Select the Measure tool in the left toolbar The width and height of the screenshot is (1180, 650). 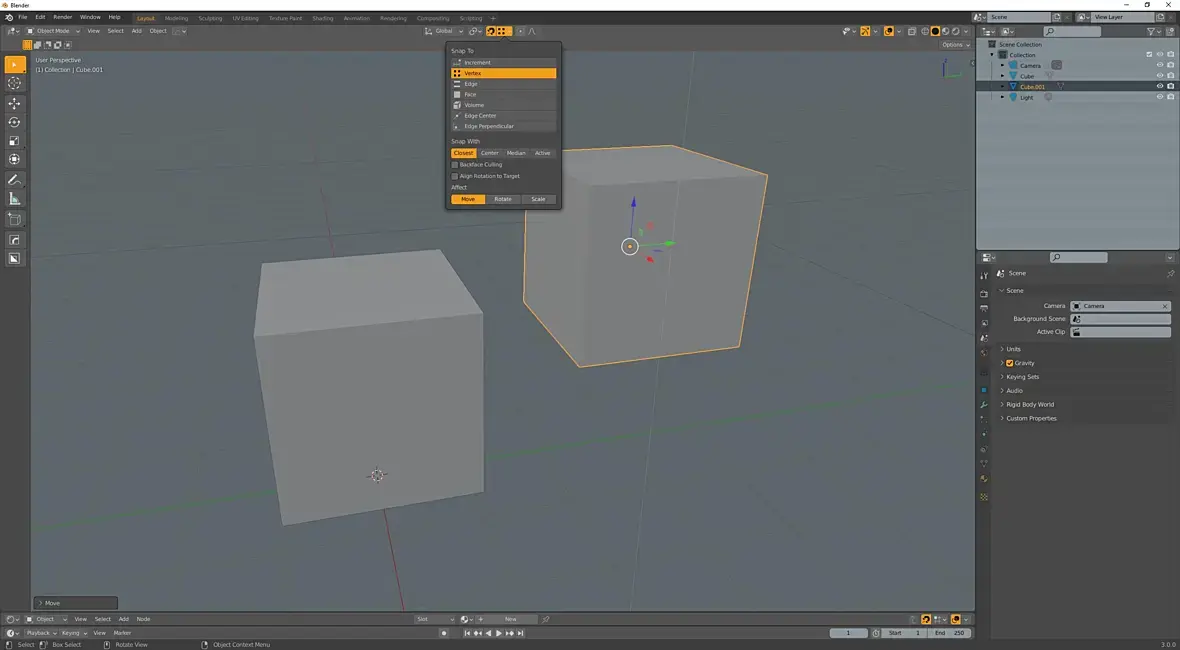coord(14,199)
